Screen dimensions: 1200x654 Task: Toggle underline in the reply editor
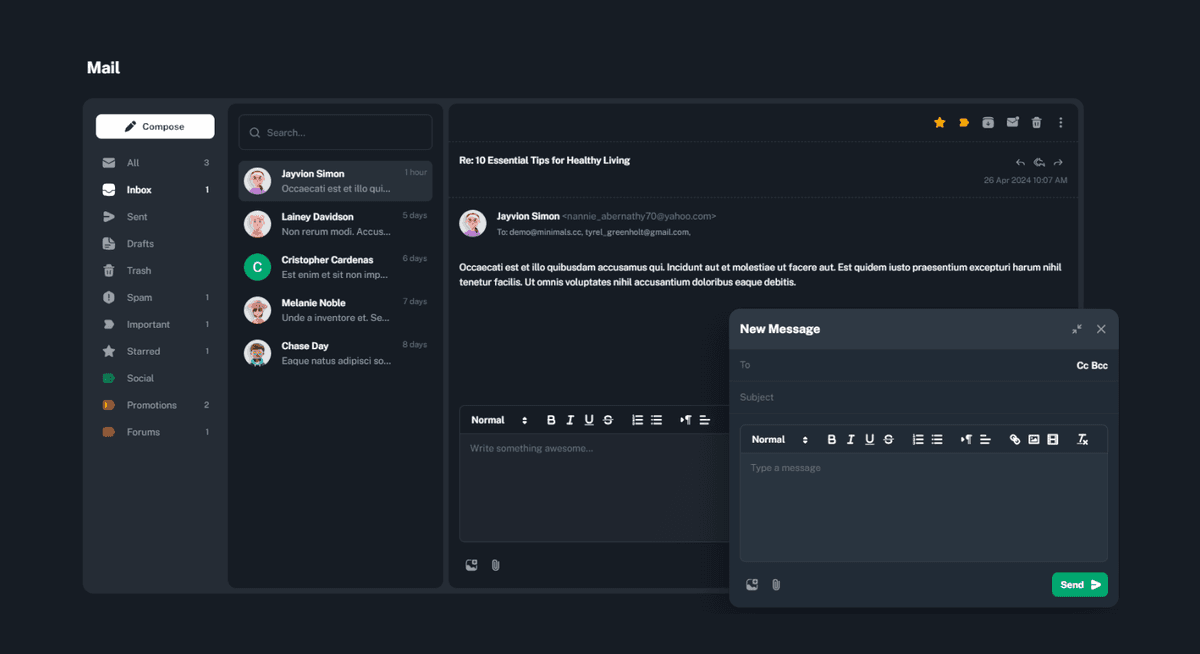point(589,420)
